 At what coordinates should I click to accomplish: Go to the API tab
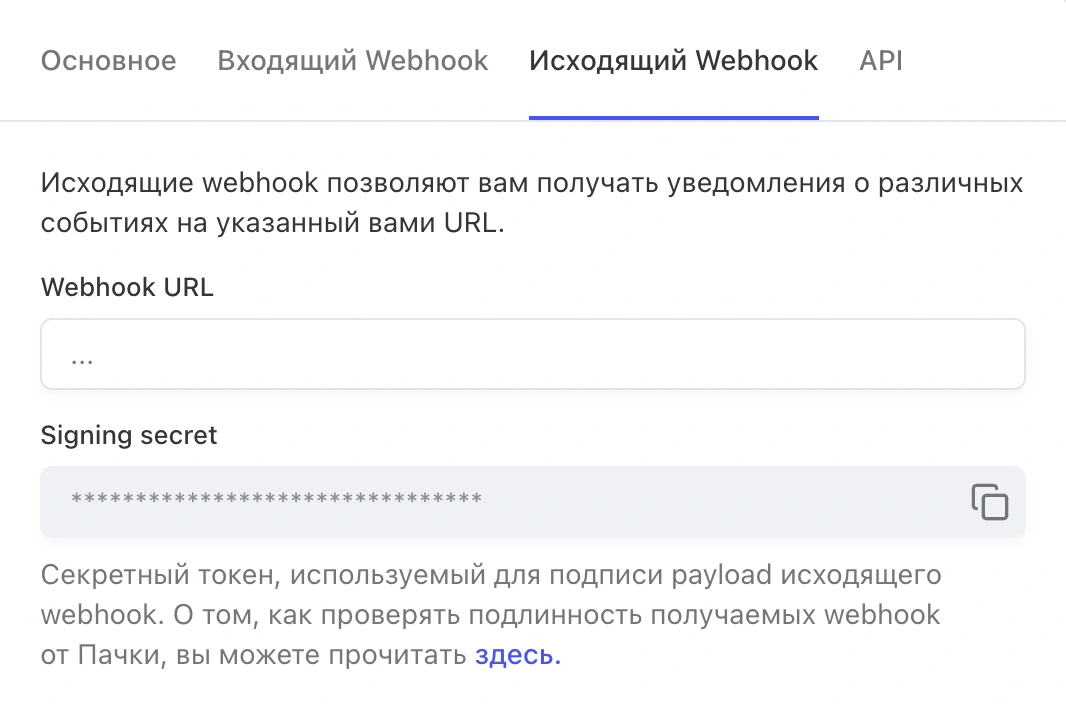tap(881, 61)
